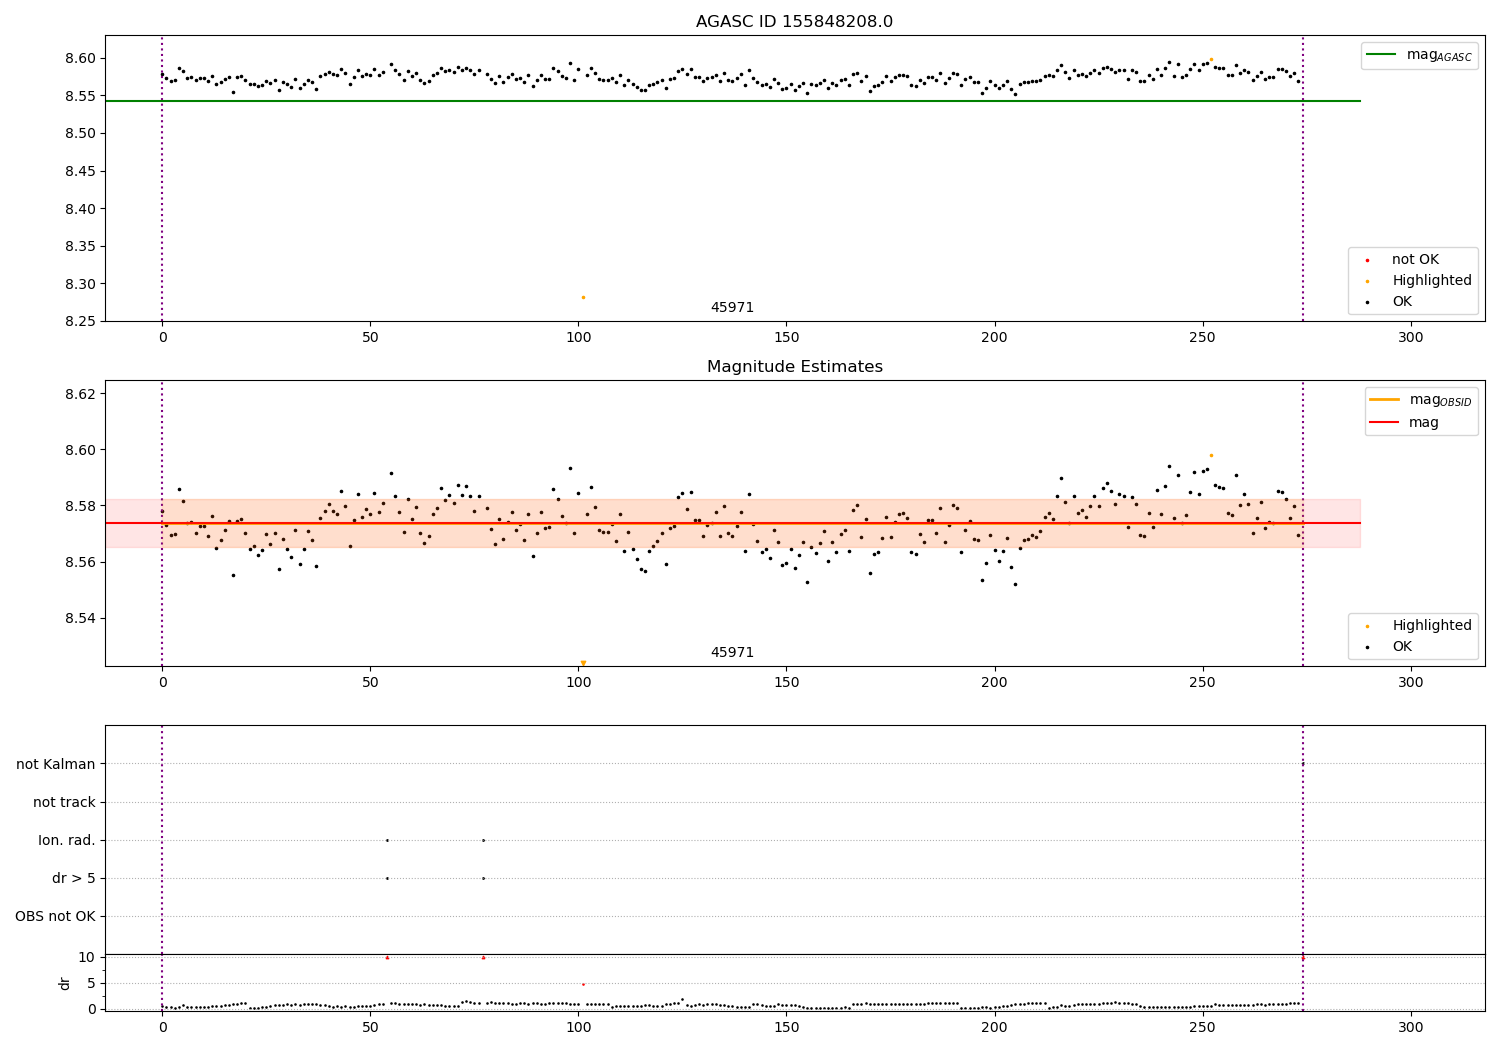Click the '45971' label in top plot

(732, 308)
